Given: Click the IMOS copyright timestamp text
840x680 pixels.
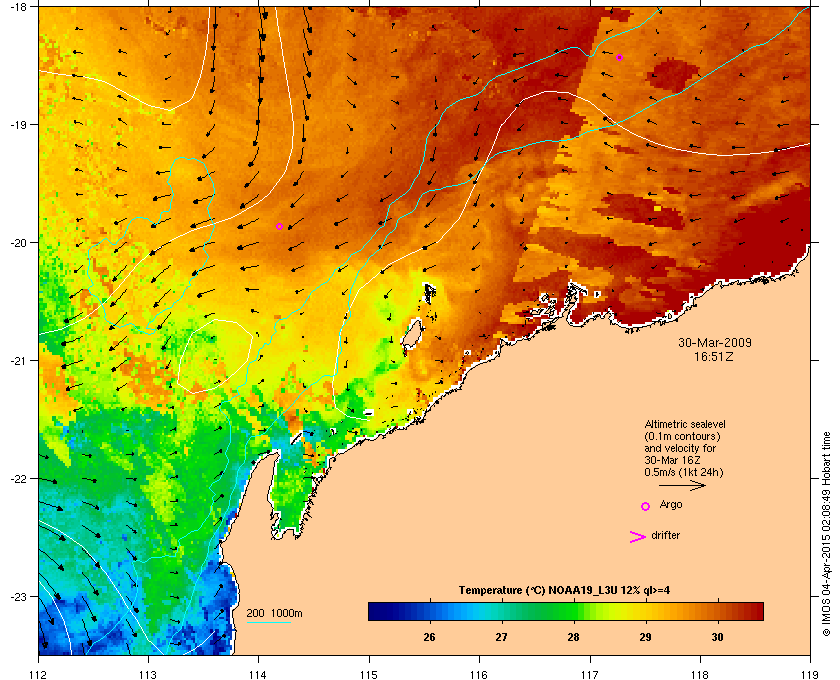Looking at the screenshot, I should pyautogui.click(x=826, y=534).
